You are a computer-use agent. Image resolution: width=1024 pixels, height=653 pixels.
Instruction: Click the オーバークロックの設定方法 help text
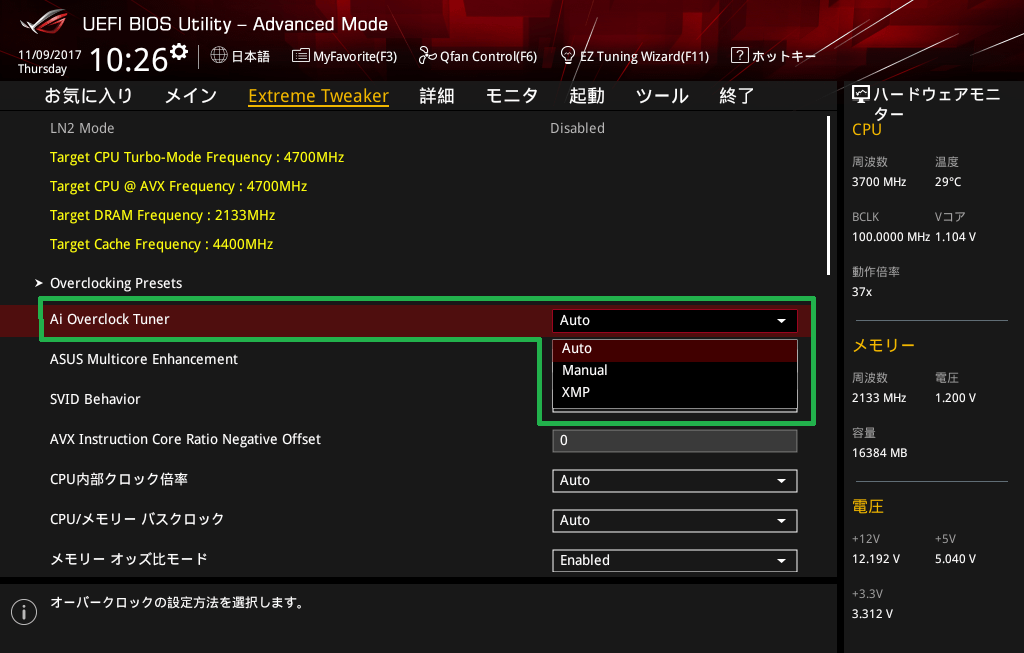[x=178, y=602]
